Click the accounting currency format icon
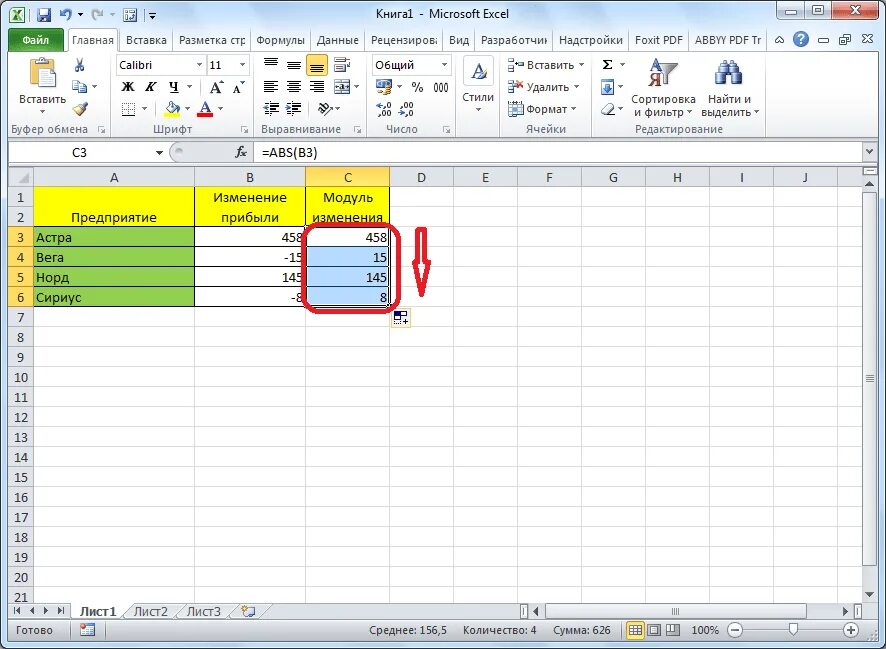 pyautogui.click(x=384, y=87)
